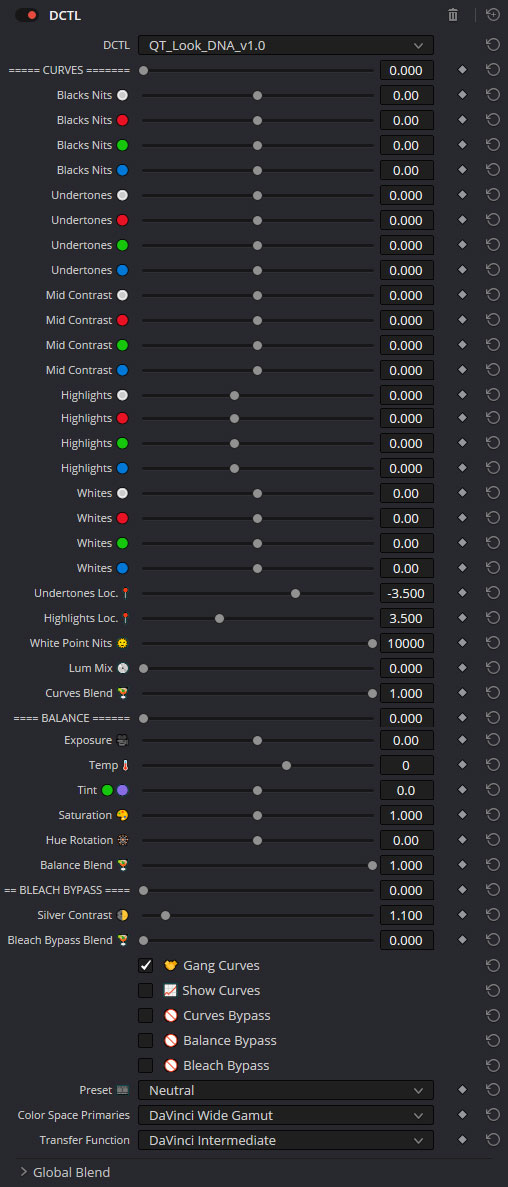
Task: Uncheck the Gang Curves checkbox
Action: tap(145, 965)
